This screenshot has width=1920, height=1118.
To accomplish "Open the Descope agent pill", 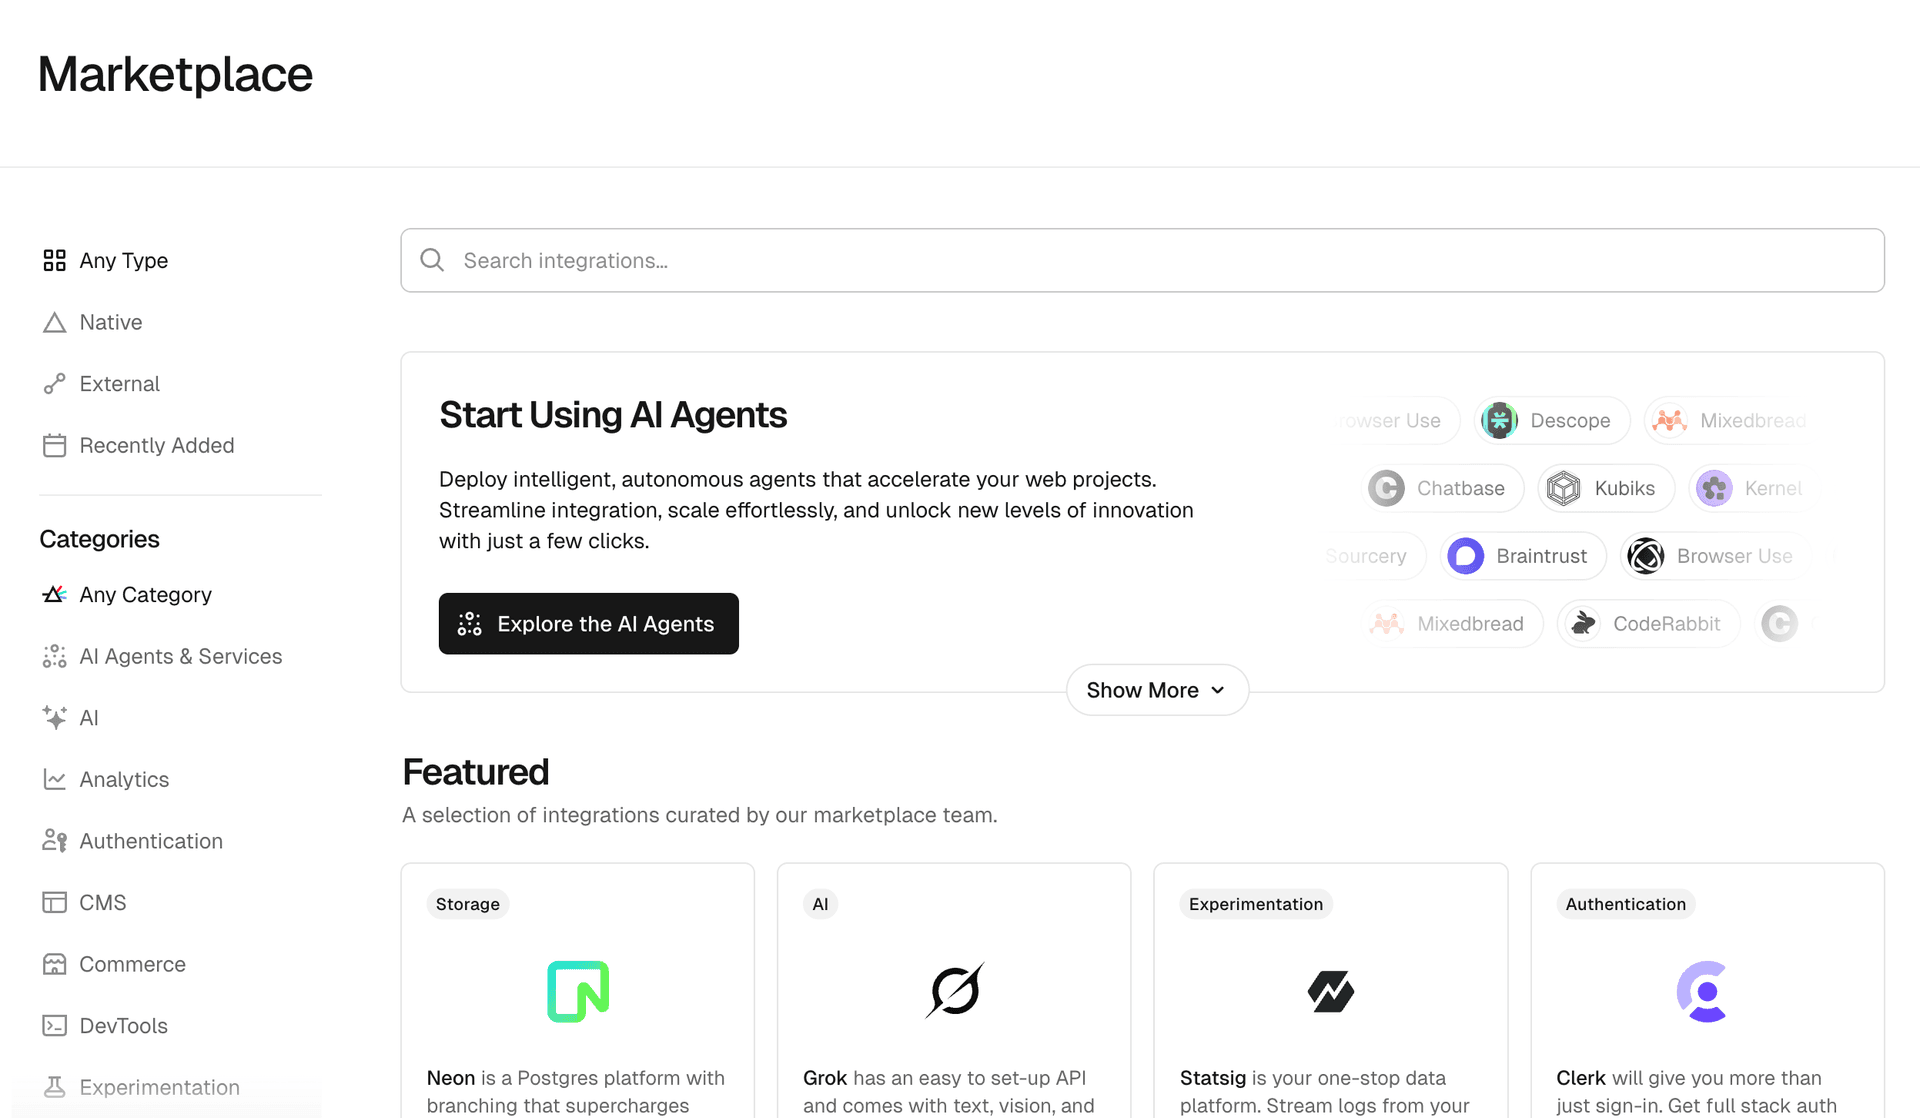I will [x=1551, y=420].
